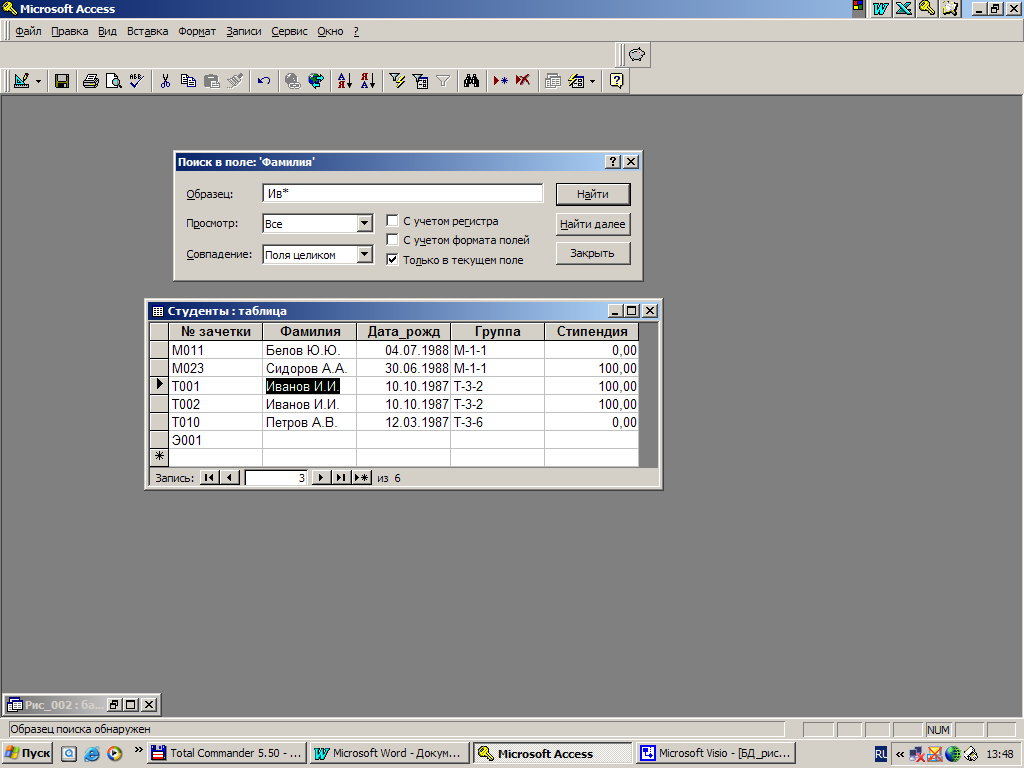
Task: Click the new record navigation button
Action: [x=362, y=477]
